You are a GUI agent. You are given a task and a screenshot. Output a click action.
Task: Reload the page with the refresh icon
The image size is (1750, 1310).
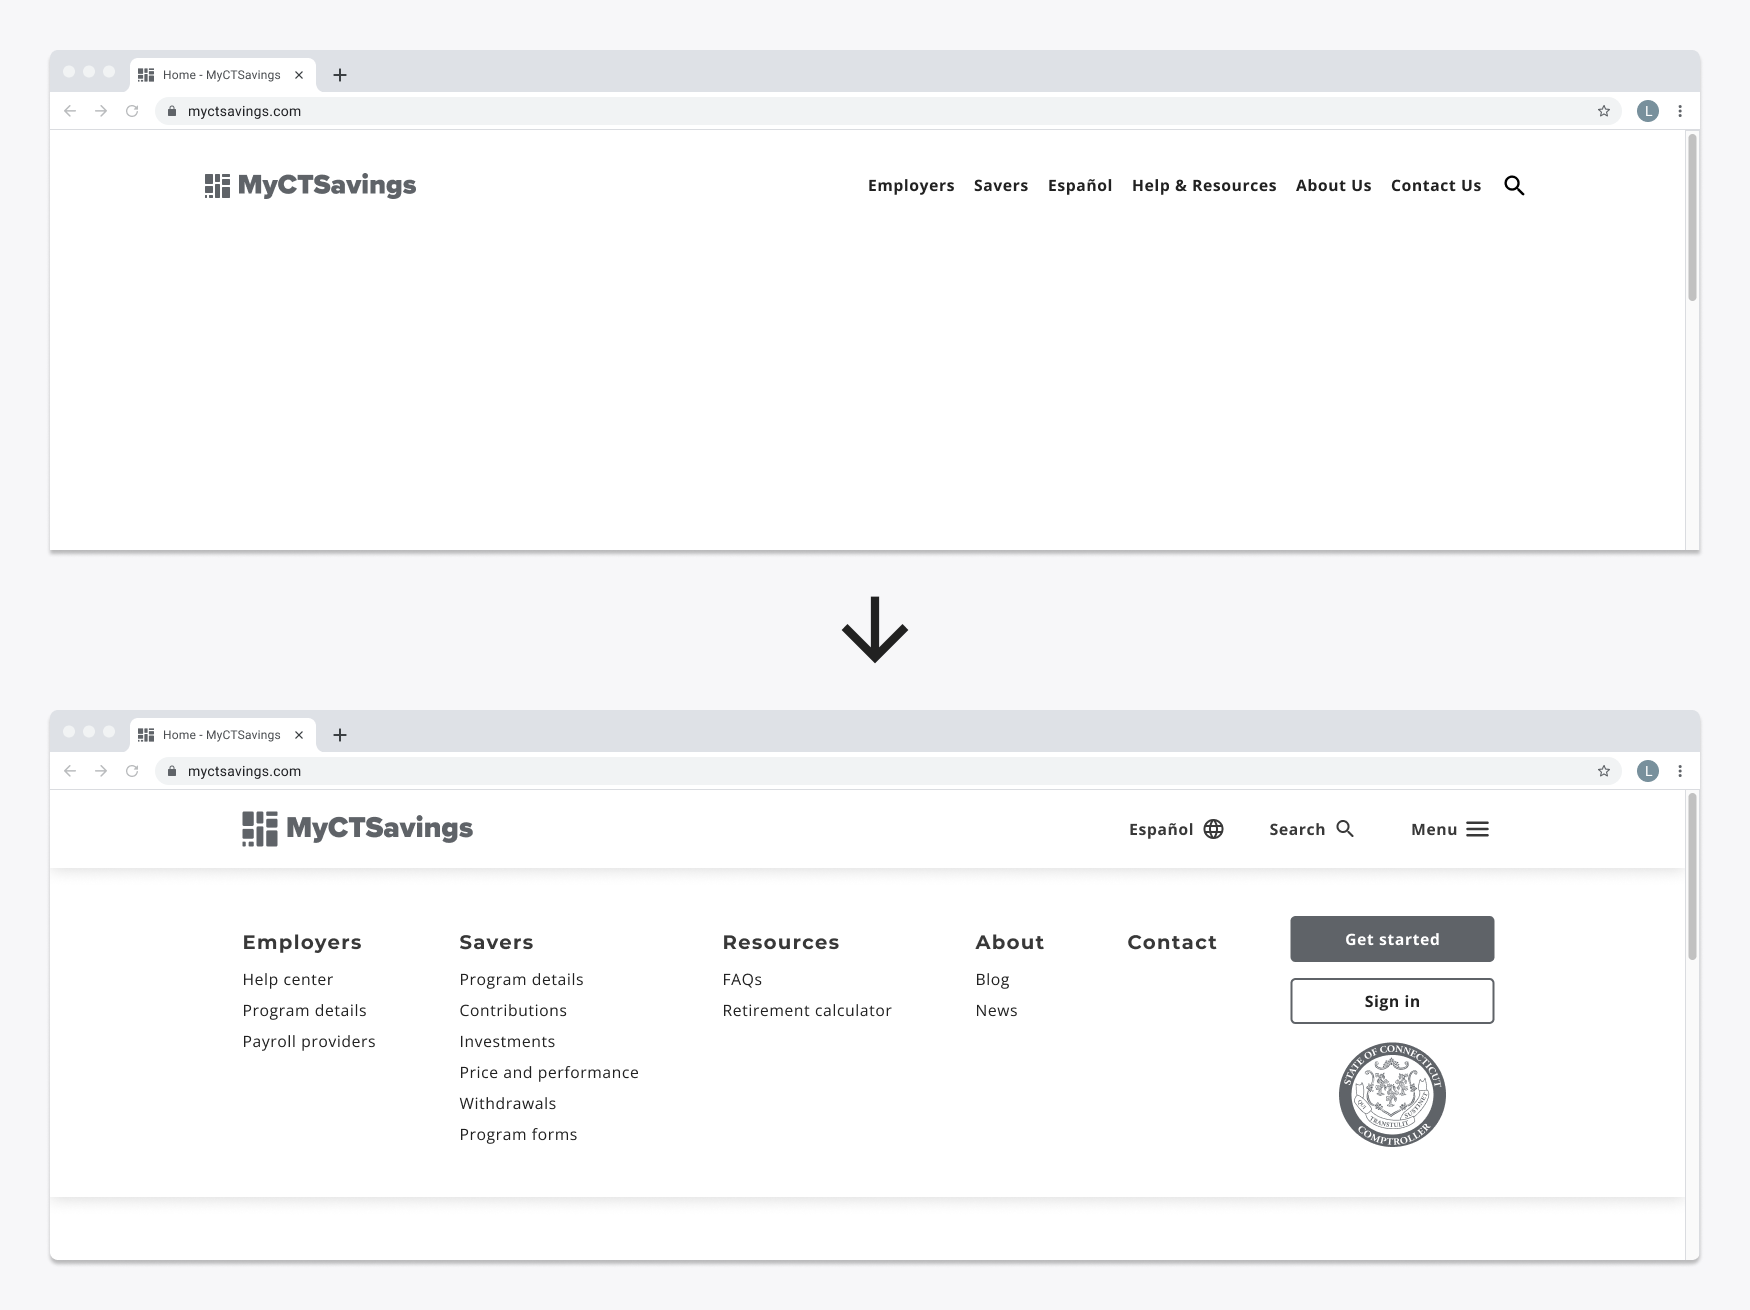click(x=133, y=111)
